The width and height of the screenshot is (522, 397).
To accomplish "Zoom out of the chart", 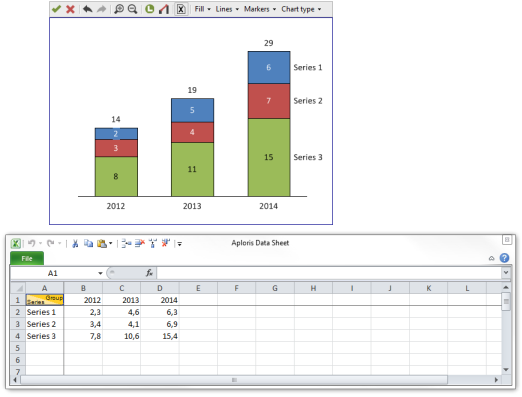I will click(x=132, y=9).
